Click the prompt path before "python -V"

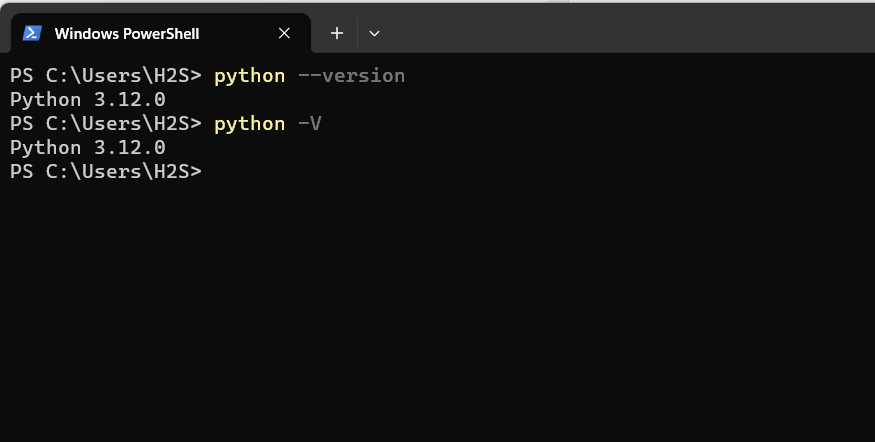pos(105,123)
